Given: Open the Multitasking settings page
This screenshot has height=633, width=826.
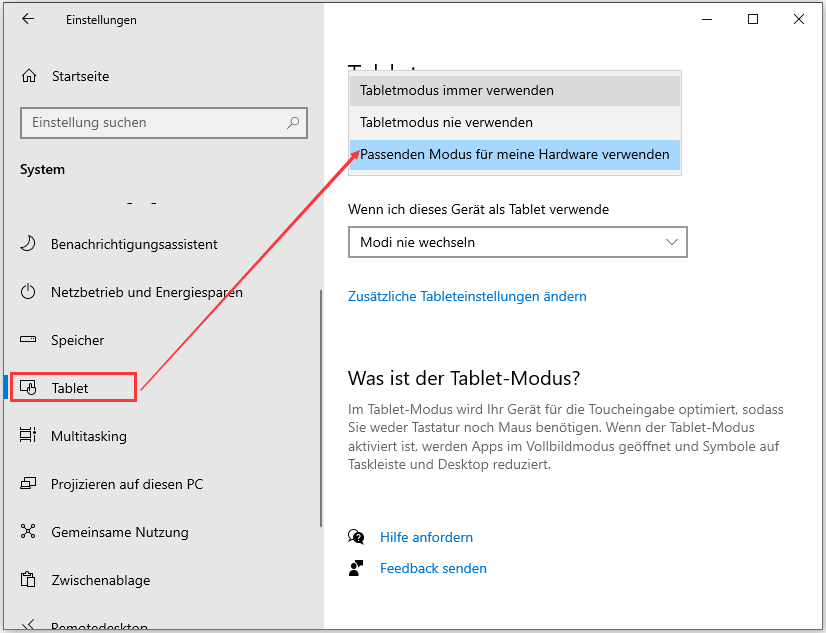Looking at the screenshot, I should coord(100,436).
